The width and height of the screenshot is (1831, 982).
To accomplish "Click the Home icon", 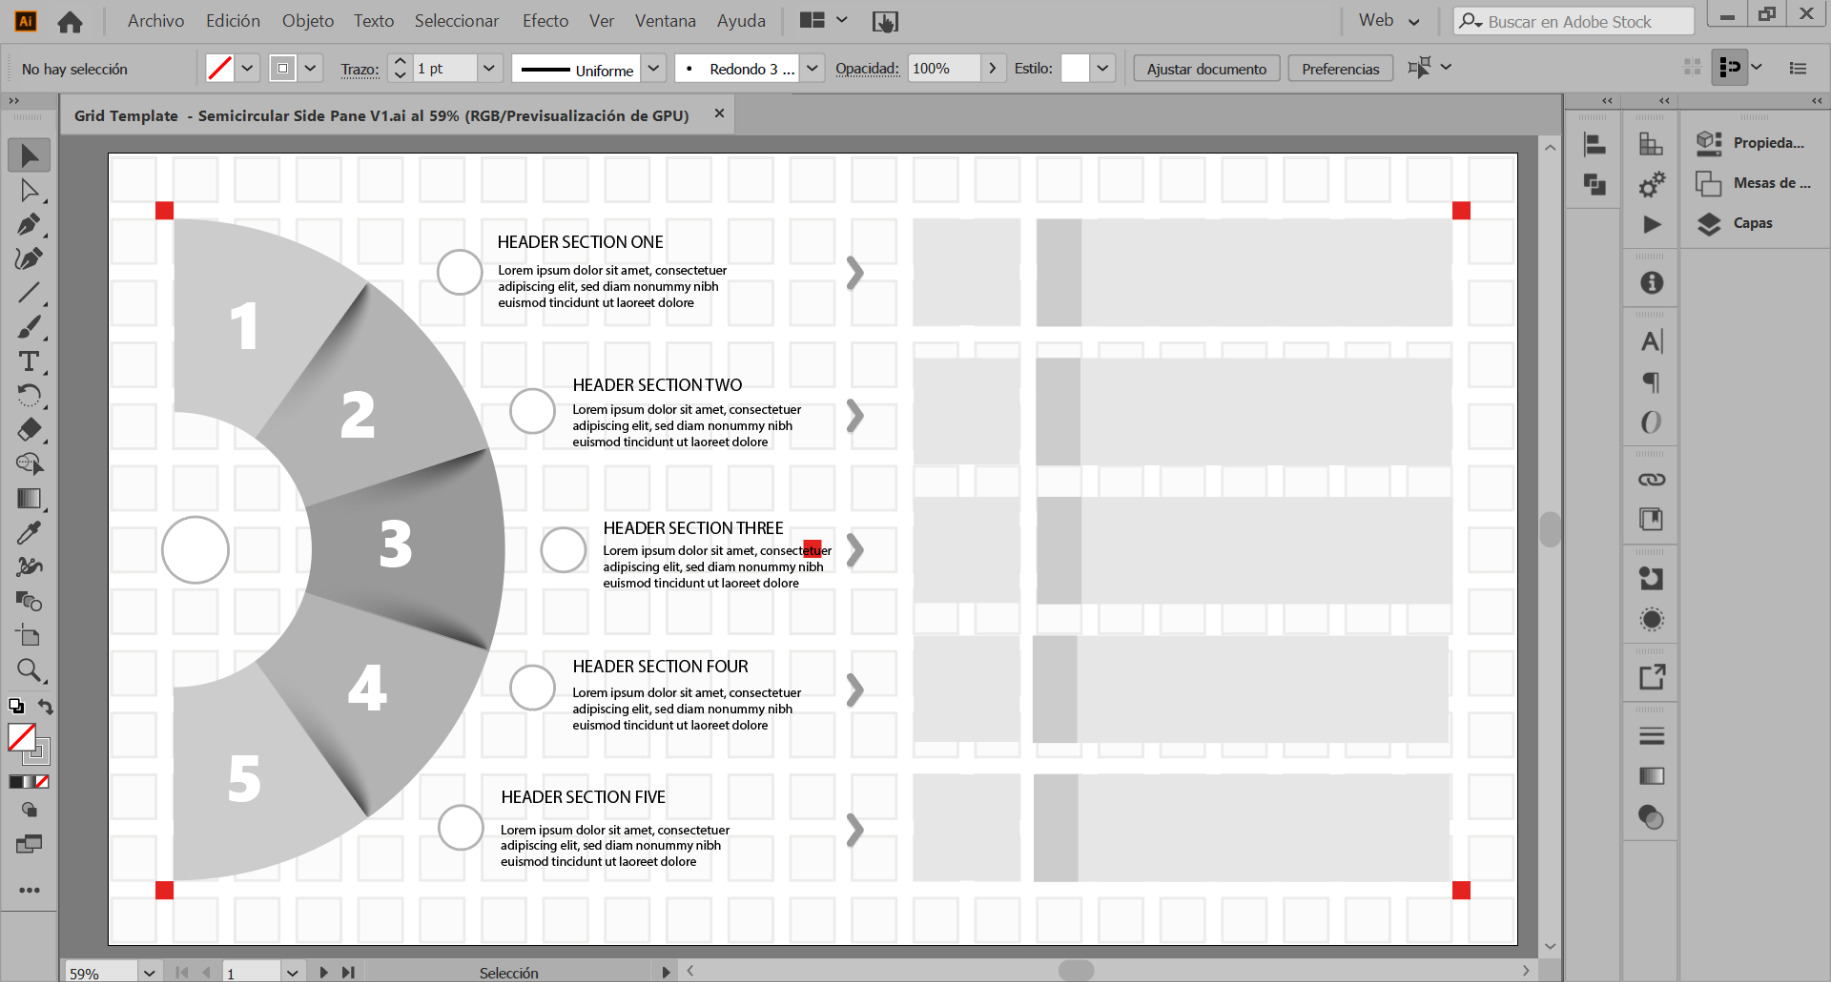I will click(x=70, y=21).
